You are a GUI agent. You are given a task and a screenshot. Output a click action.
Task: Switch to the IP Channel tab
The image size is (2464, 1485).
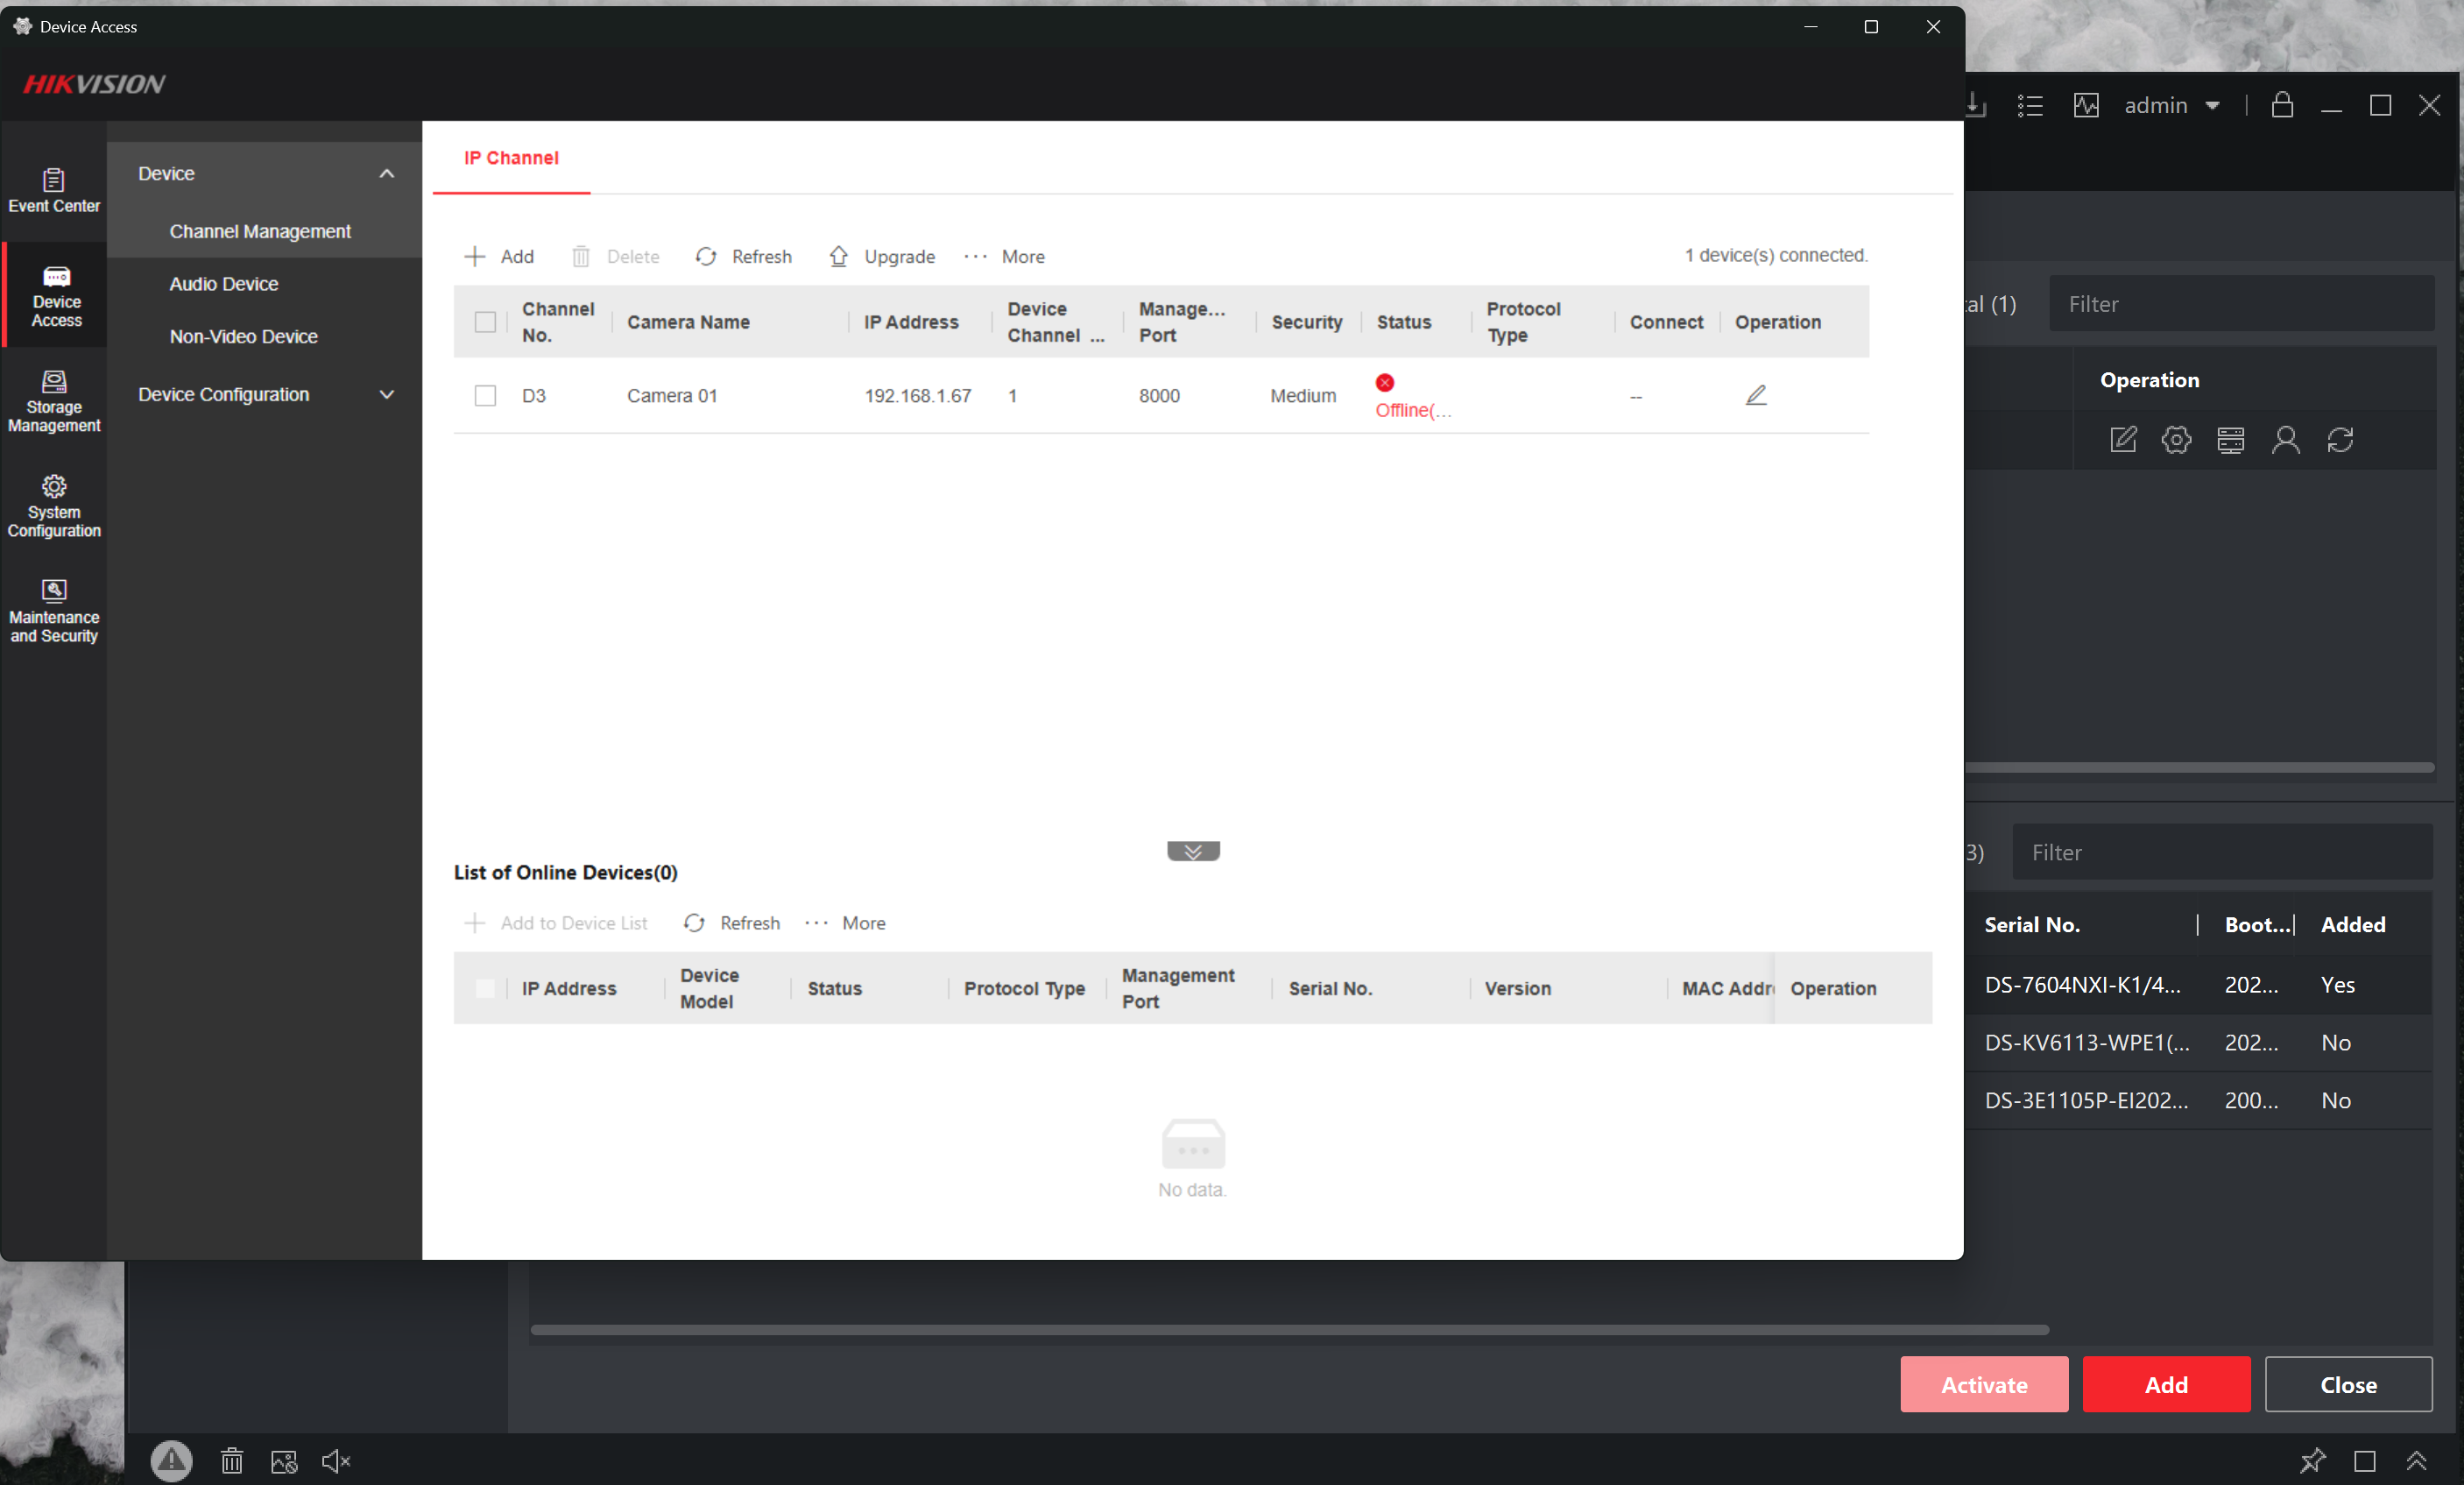pos(511,158)
